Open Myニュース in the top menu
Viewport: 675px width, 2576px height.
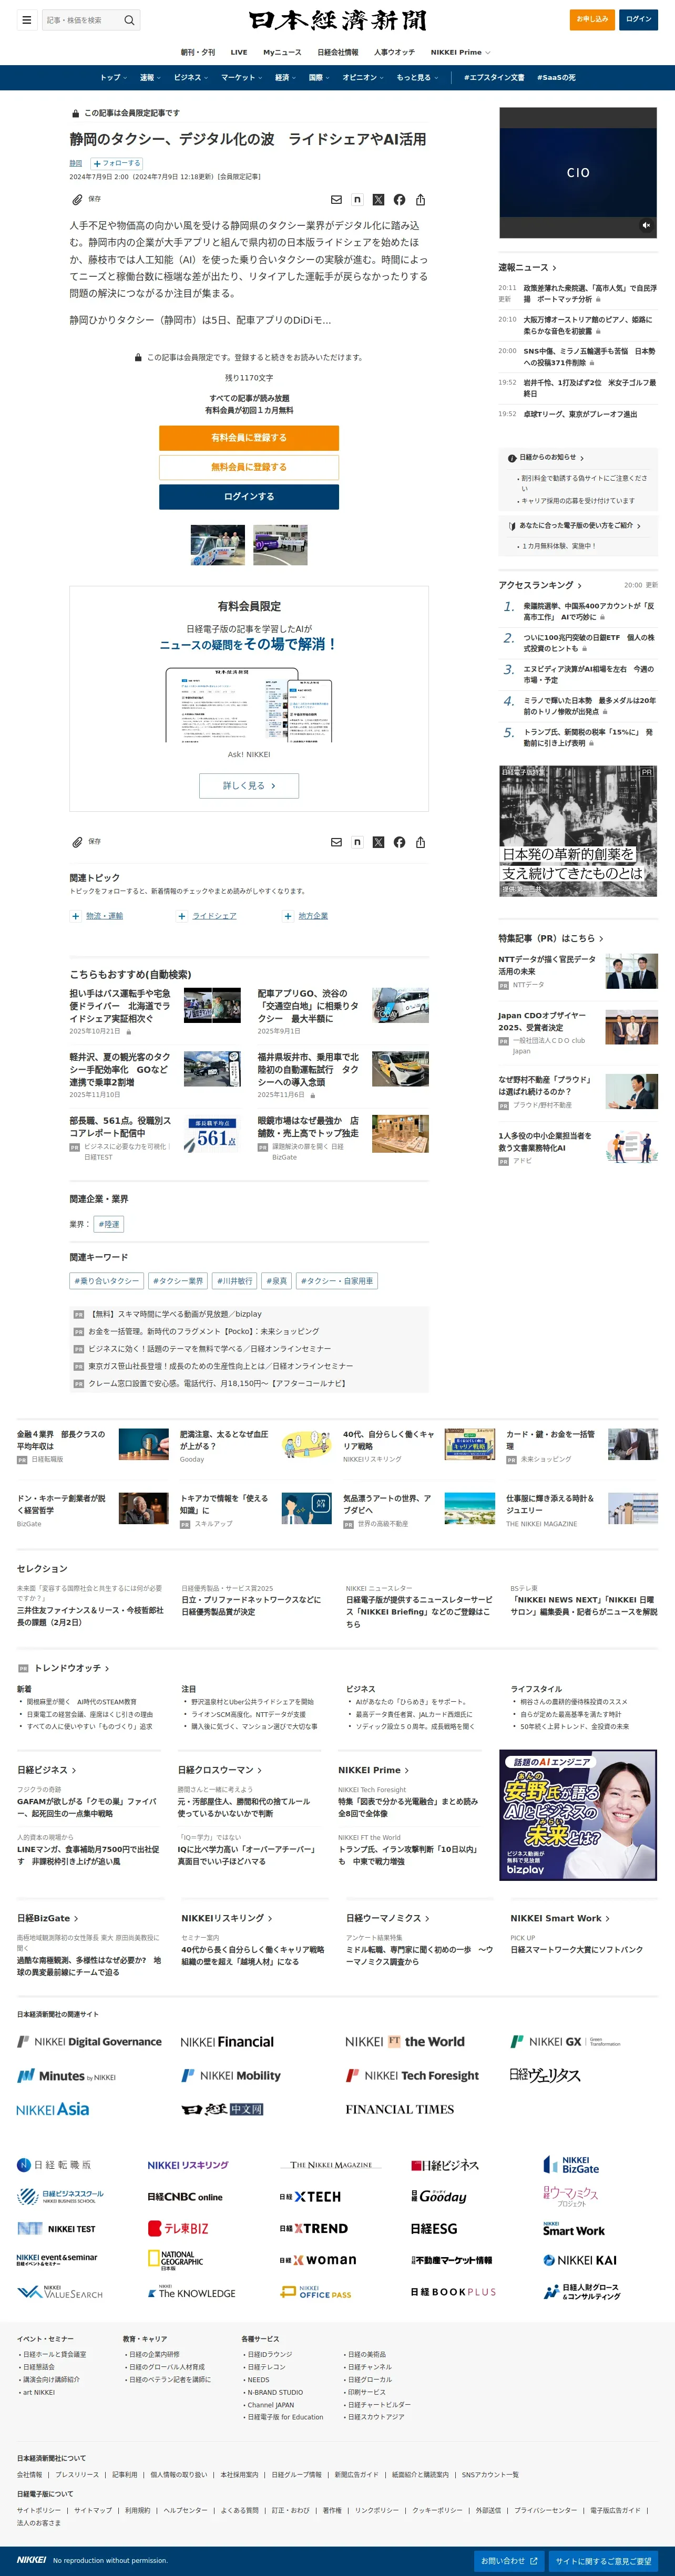(x=282, y=52)
